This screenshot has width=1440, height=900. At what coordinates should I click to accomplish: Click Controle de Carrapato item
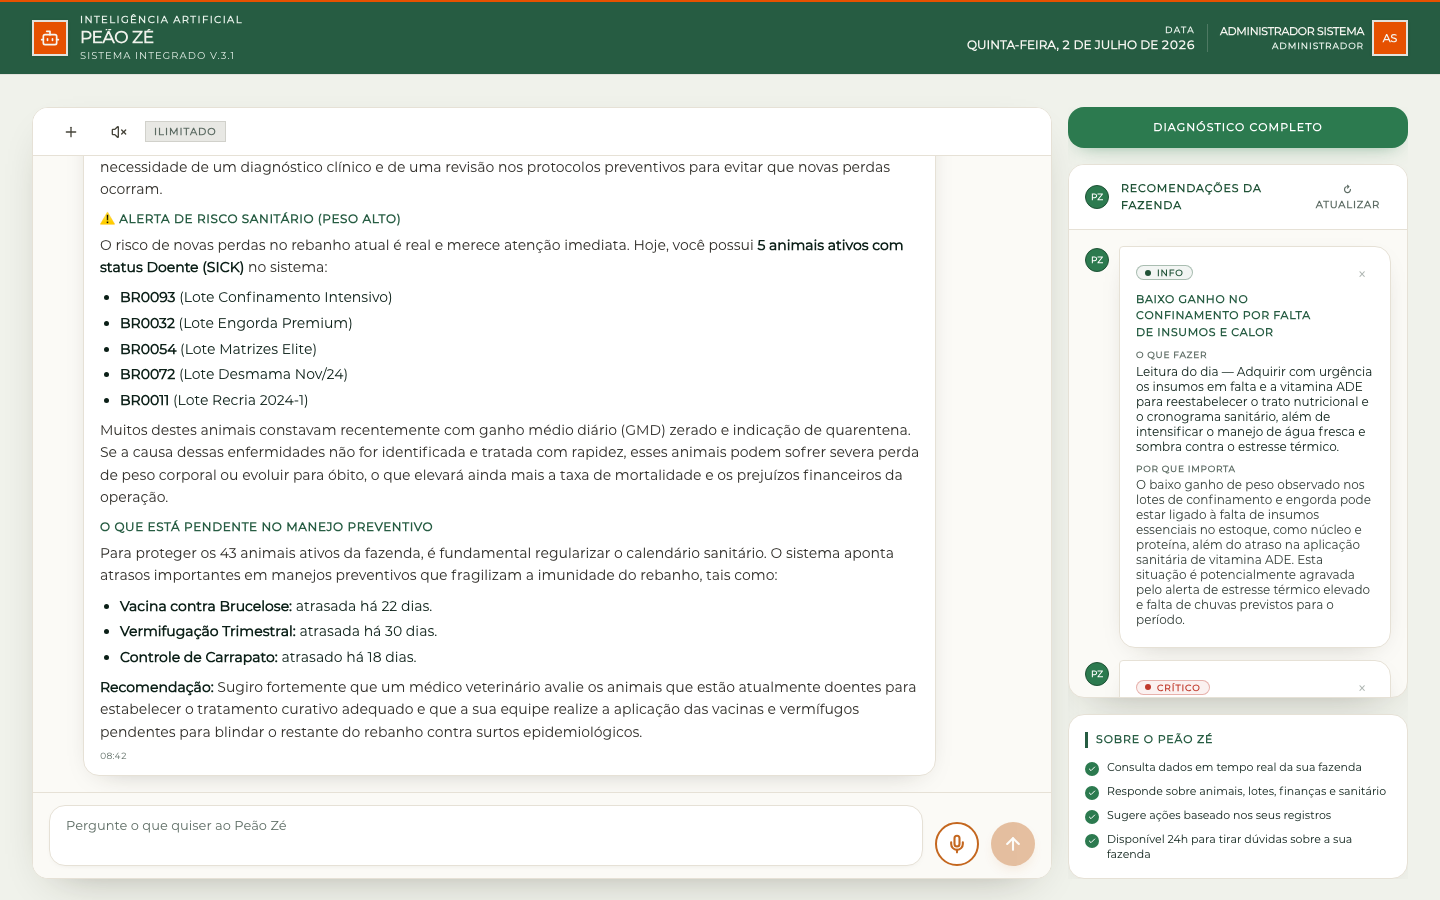coord(268,657)
